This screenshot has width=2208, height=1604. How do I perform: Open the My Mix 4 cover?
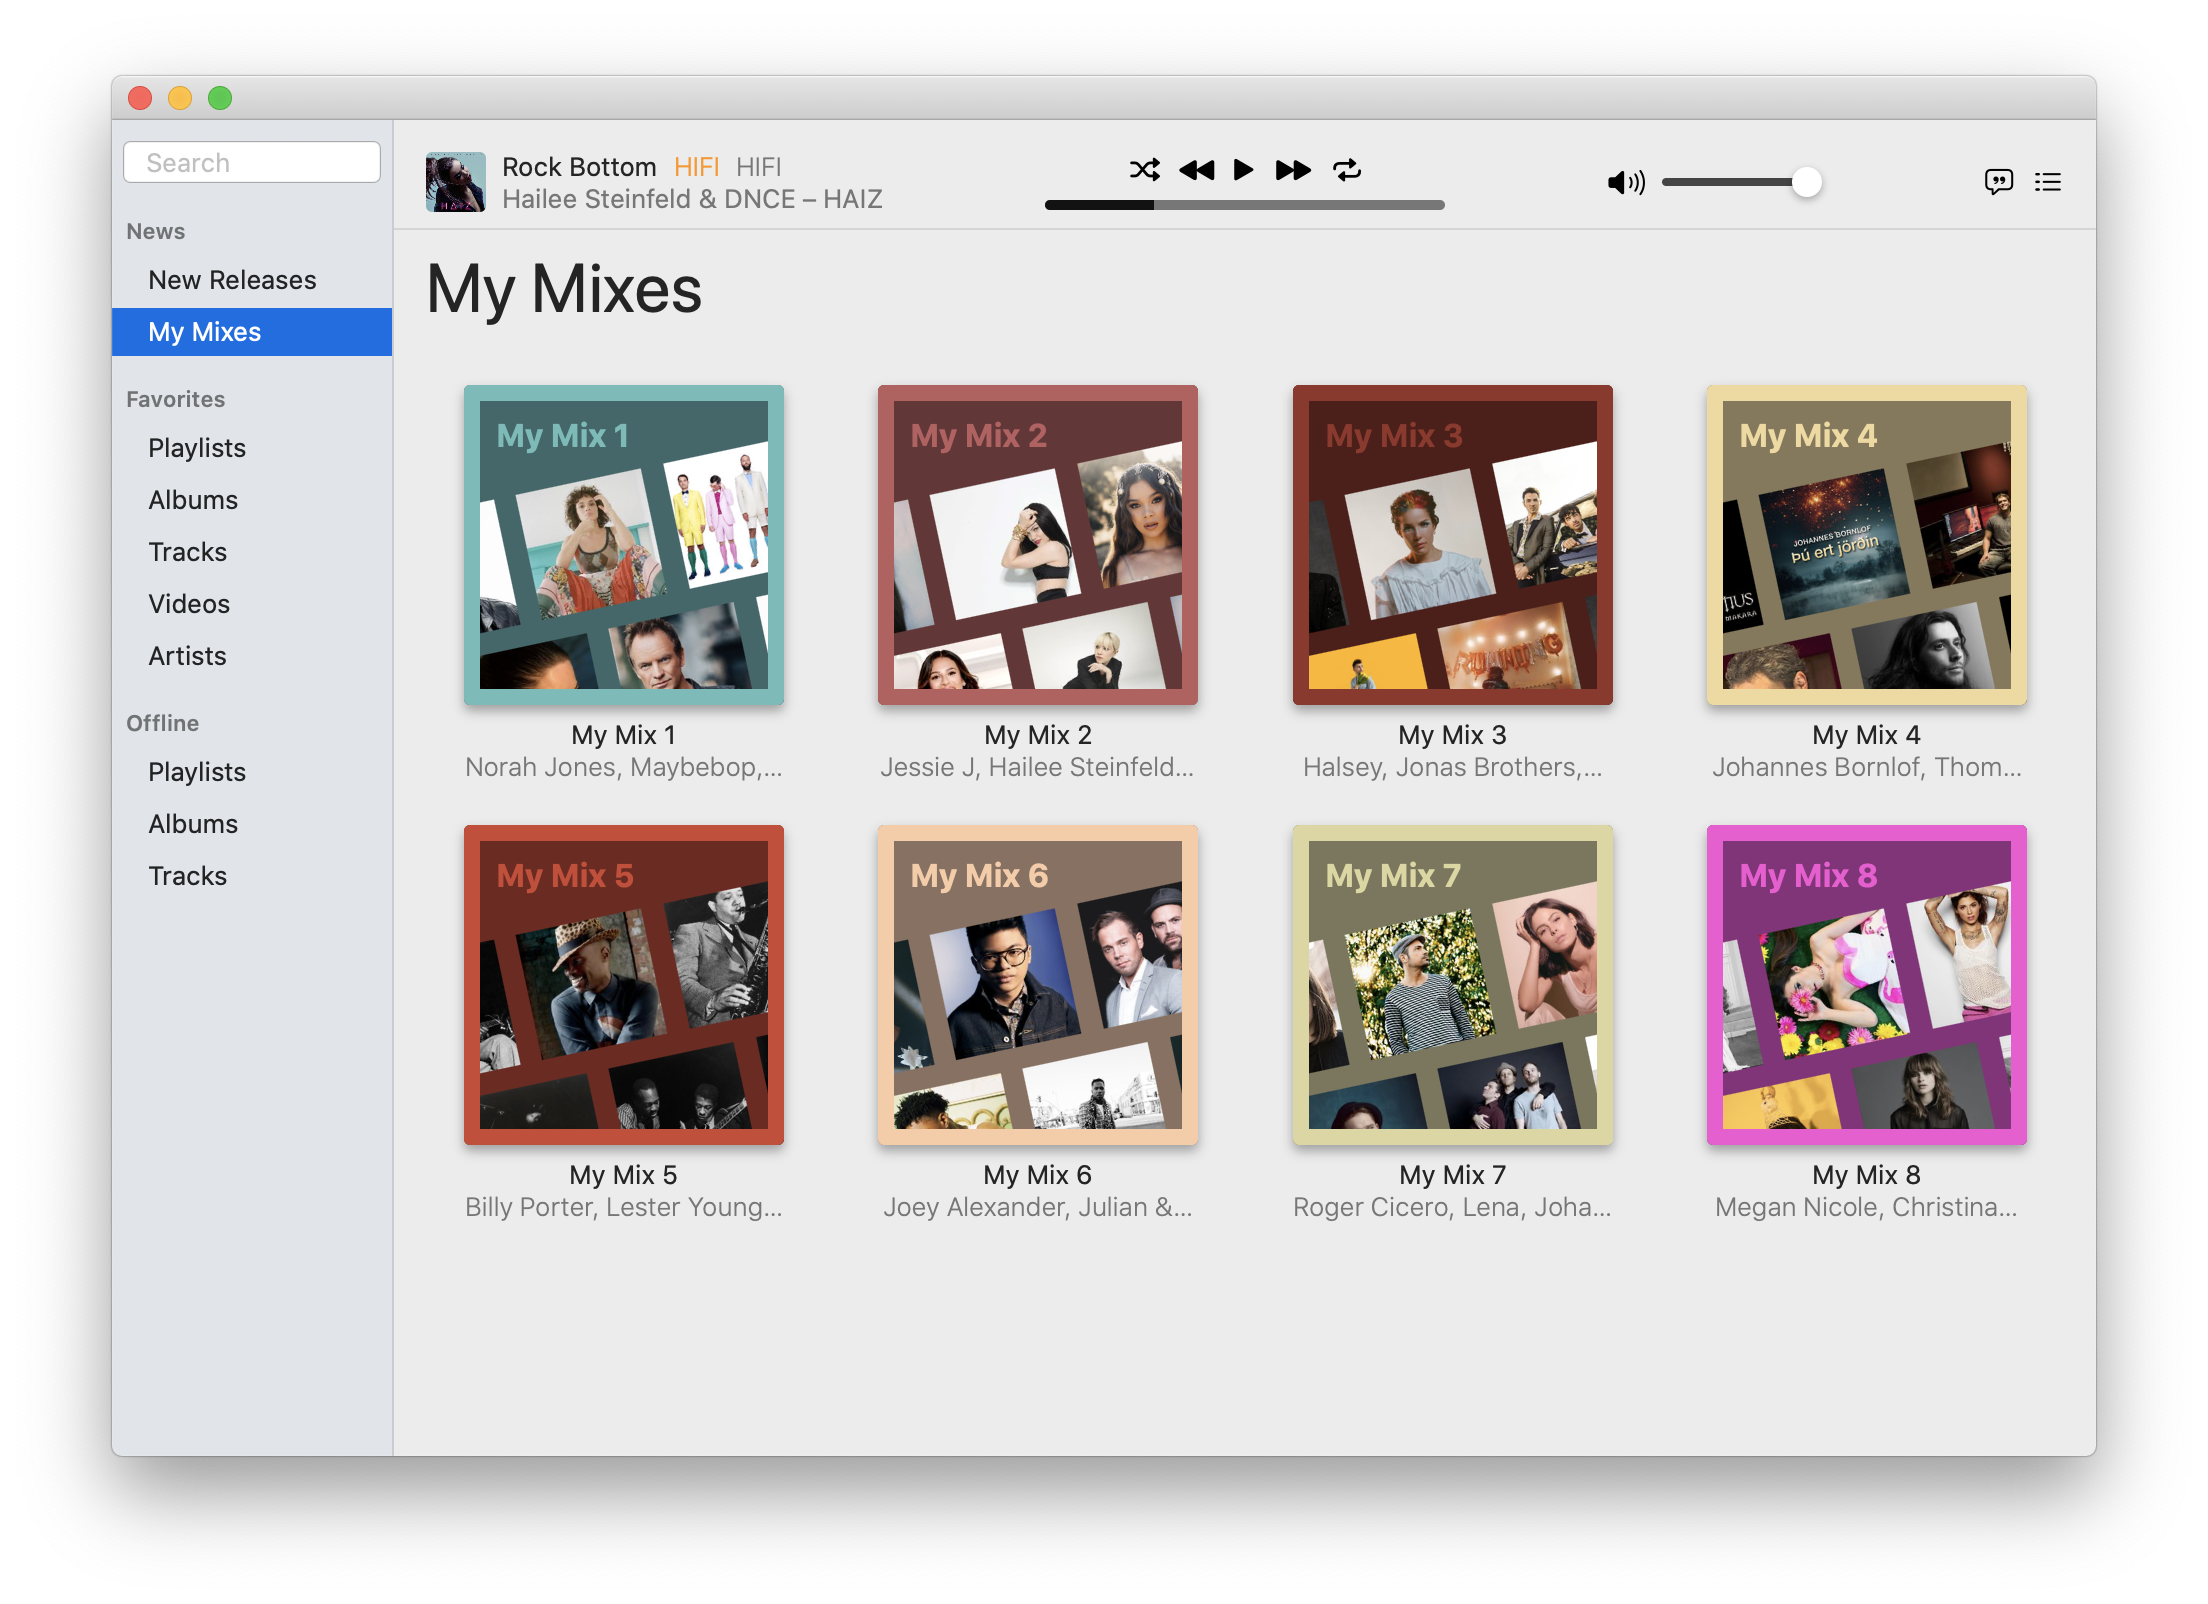click(1867, 545)
